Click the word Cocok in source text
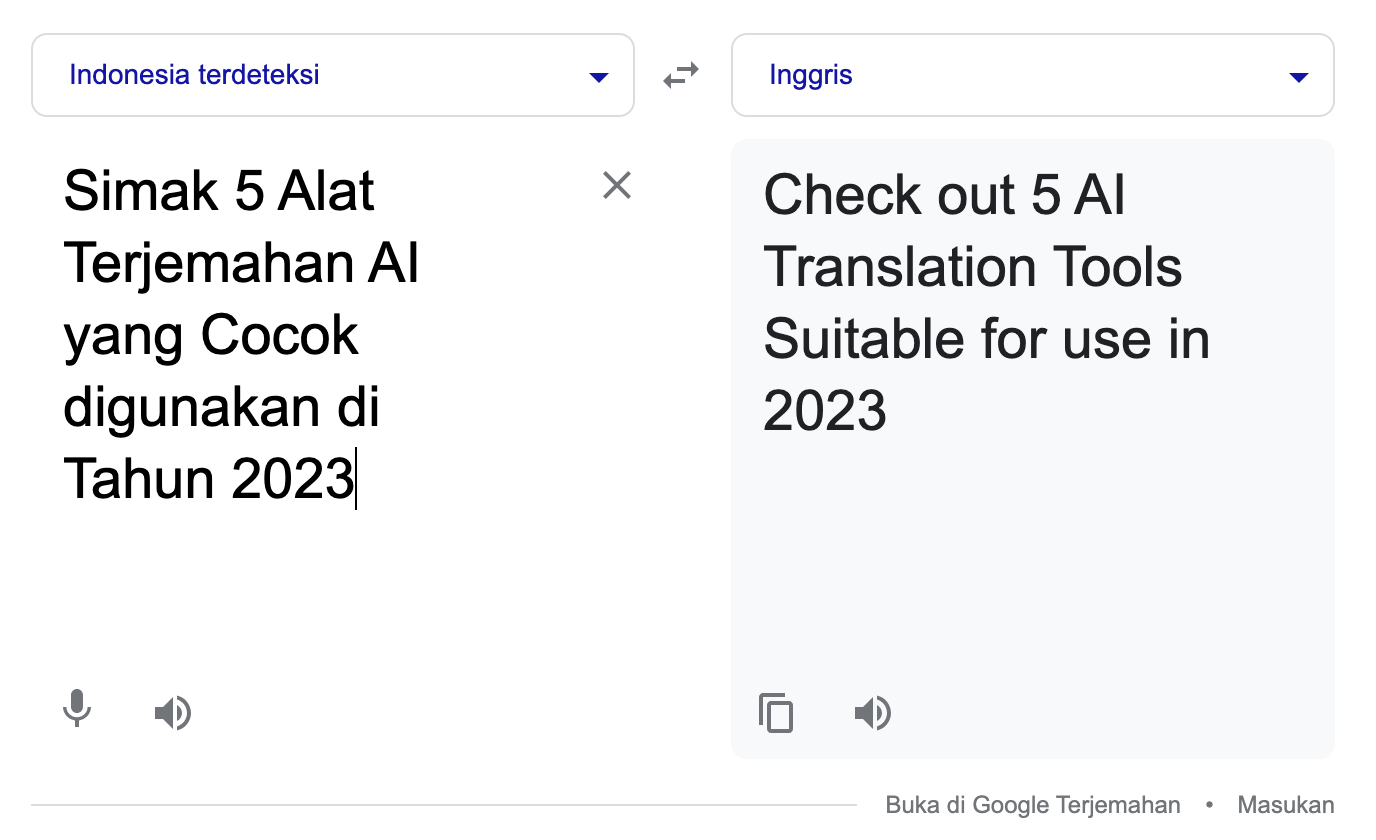 [279, 335]
